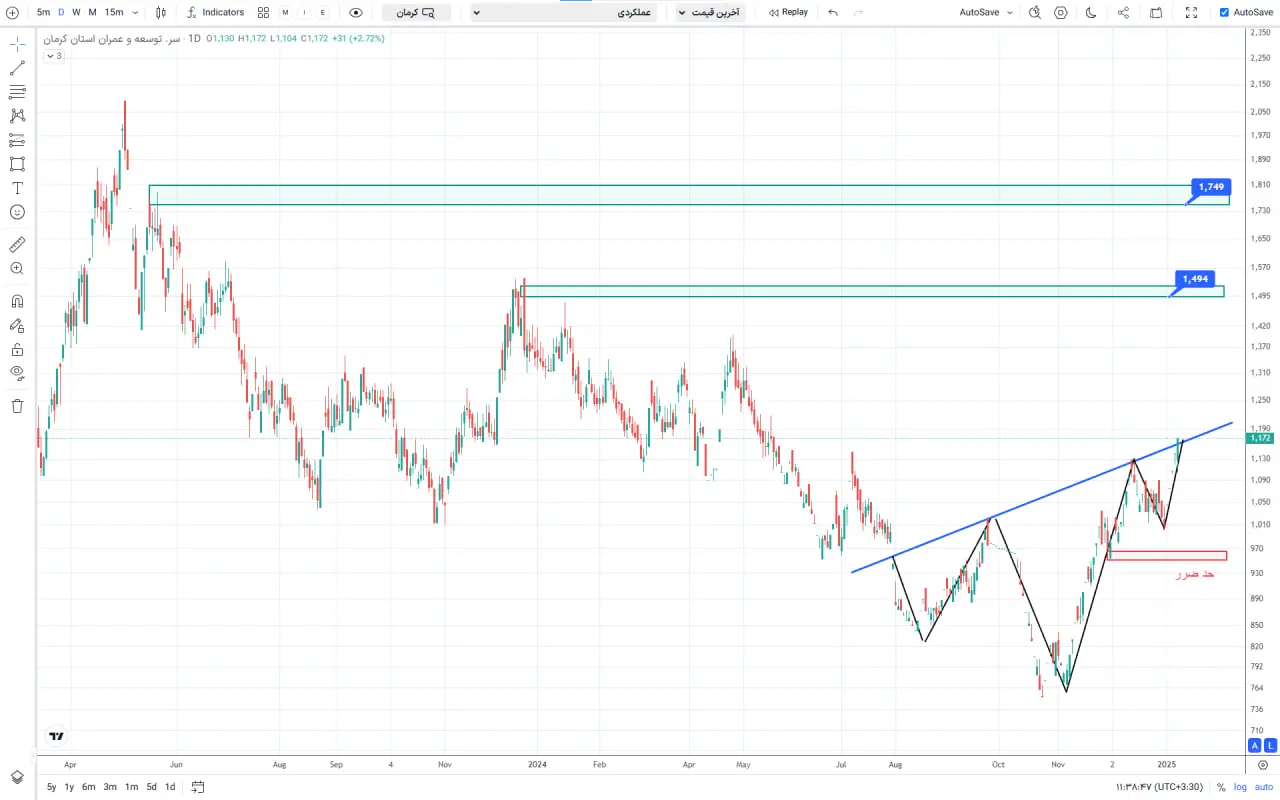Toggle lock all drawings
Viewport: 1280px width, 800px height.
point(17,349)
